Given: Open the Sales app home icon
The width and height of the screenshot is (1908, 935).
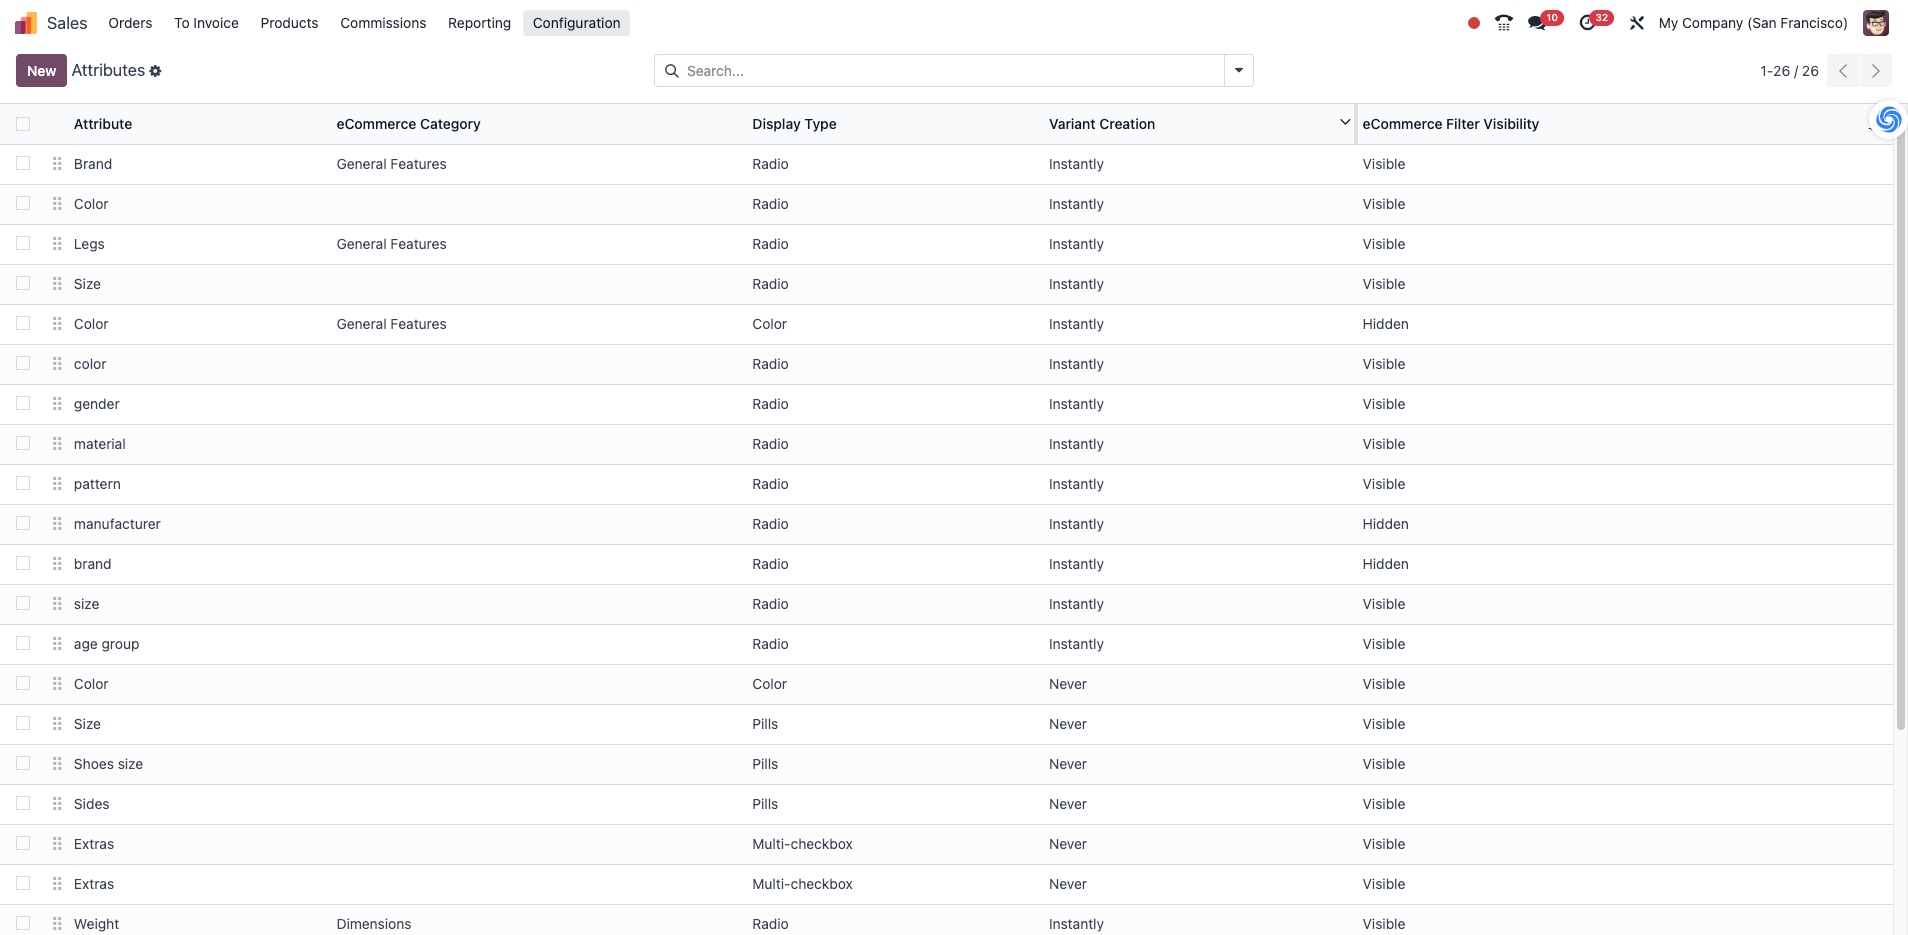Looking at the screenshot, I should tap(26, 23).
